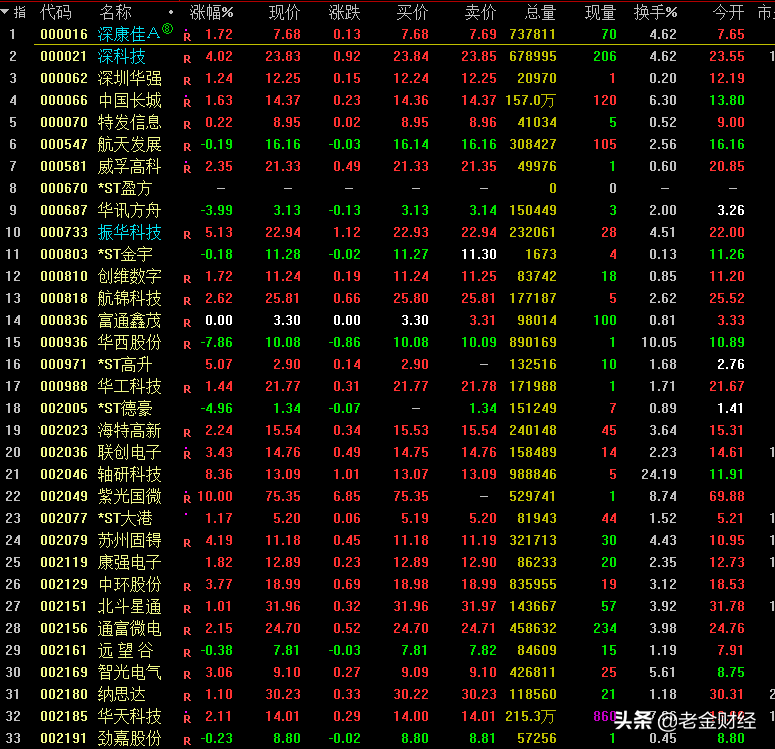Select stock code 000936
775x749 pixels.
pyautogui.click(x=64, y=342)
